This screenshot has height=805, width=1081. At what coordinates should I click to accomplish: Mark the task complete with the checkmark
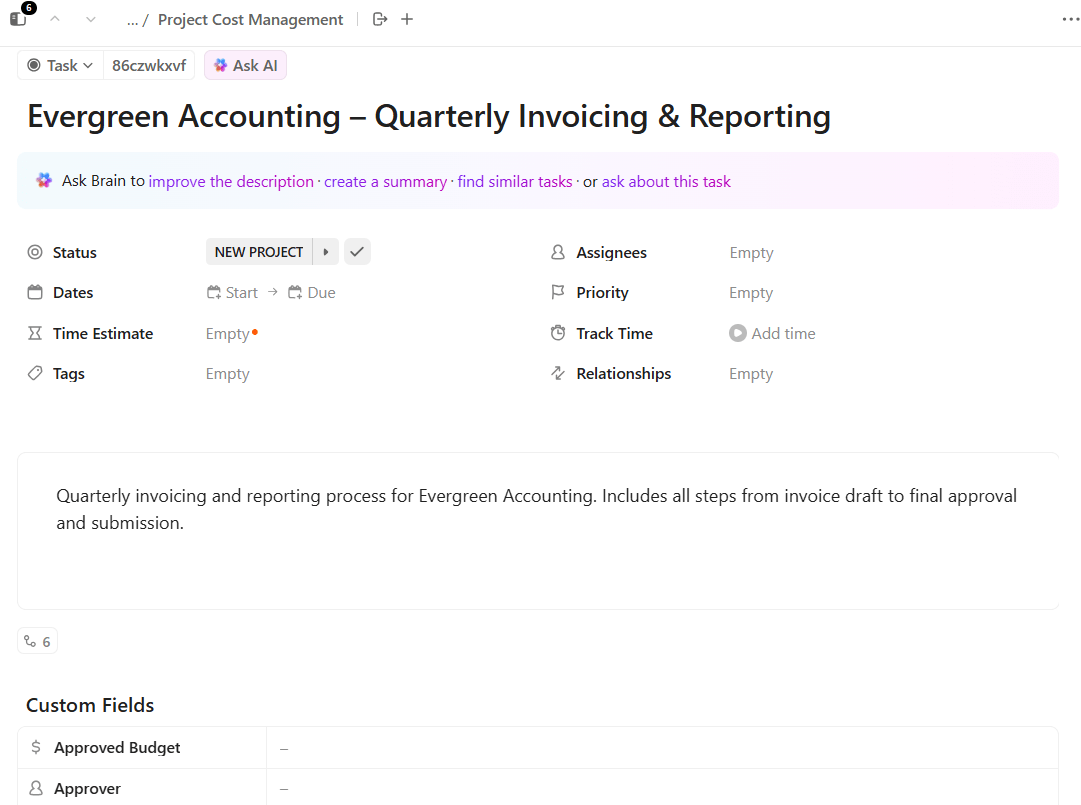[357, 252]
